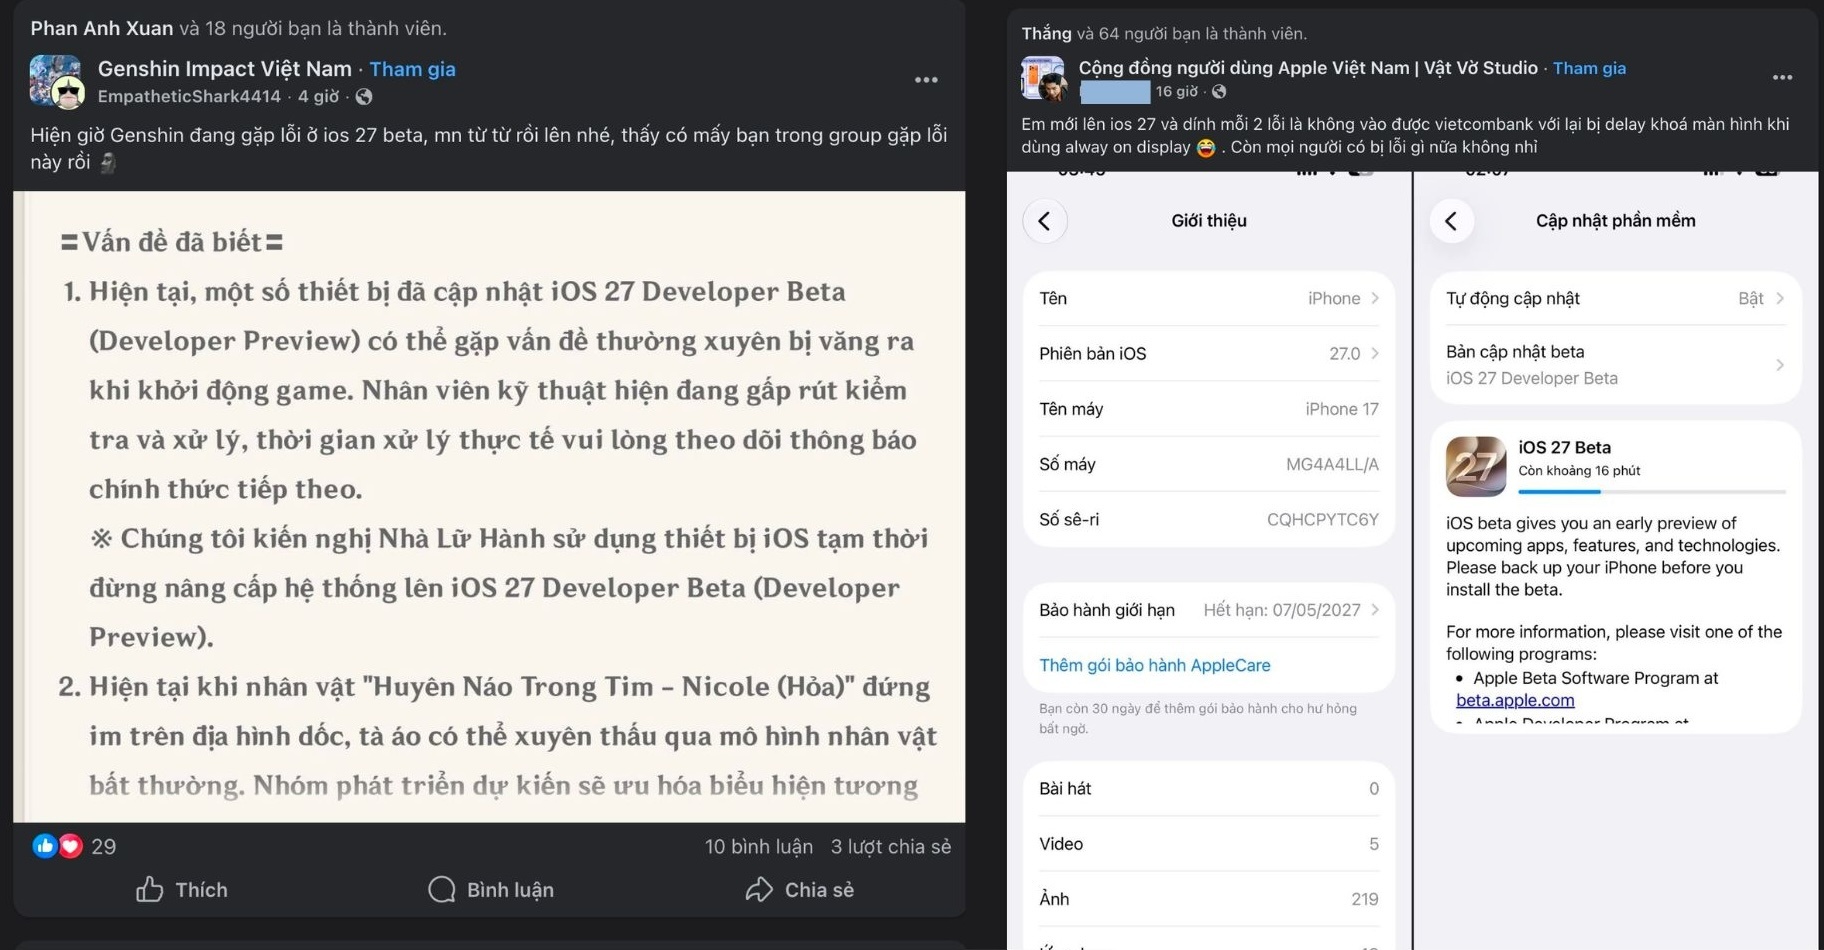Screen dimensions: 1824x950
Task: Click the iOS 27 Beta download progress bar
Action: pos(1651,491)
